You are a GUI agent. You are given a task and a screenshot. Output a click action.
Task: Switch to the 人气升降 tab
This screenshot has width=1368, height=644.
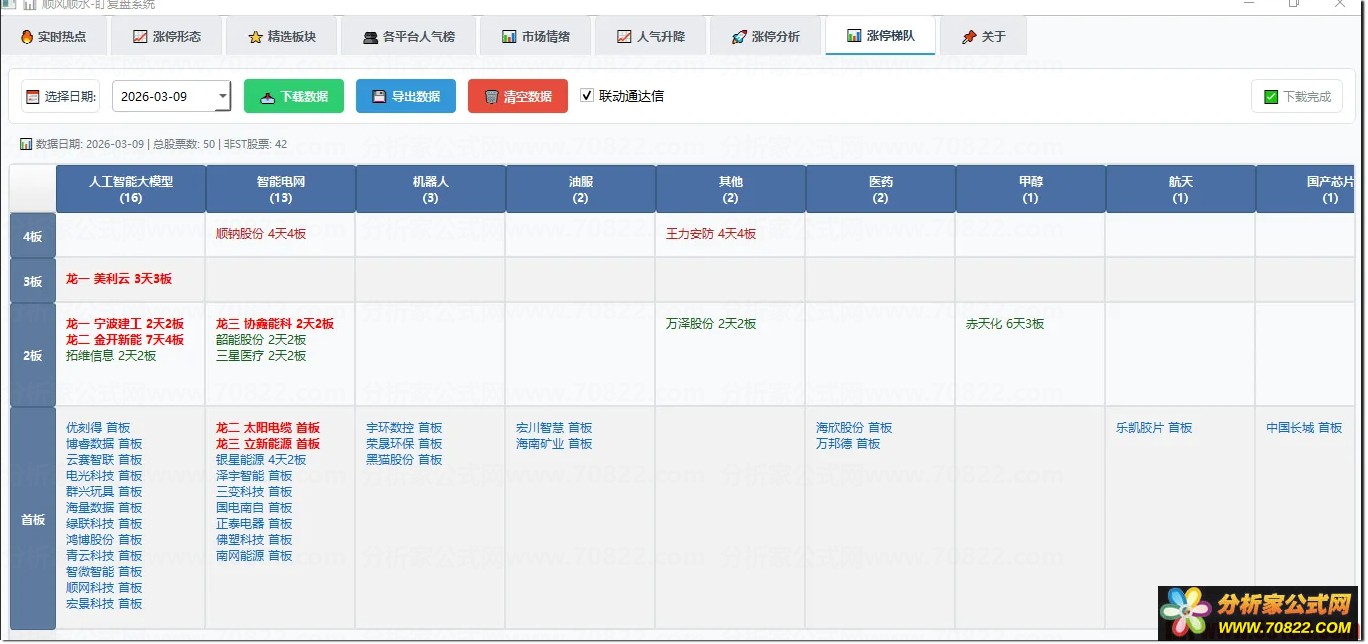pos(650,37)
